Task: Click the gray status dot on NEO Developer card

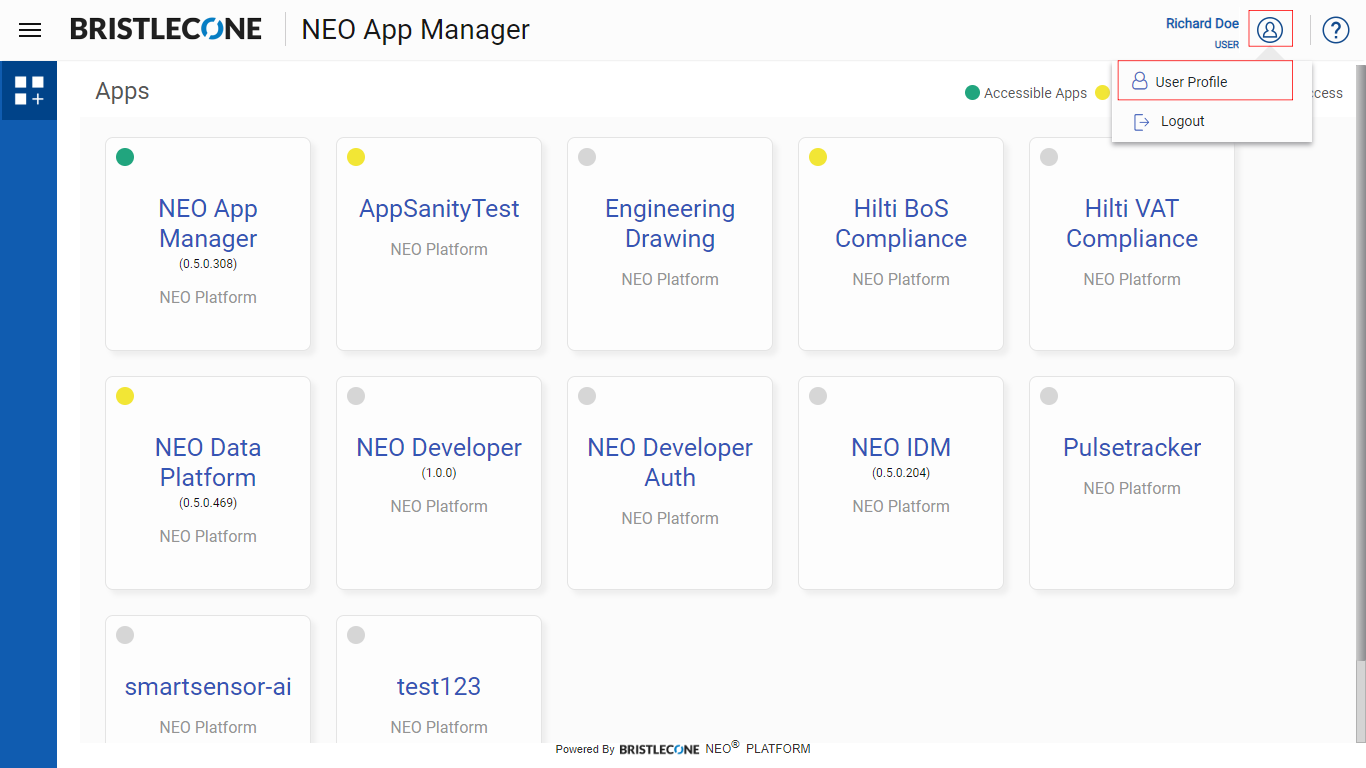Action: [x=356, y=396]
